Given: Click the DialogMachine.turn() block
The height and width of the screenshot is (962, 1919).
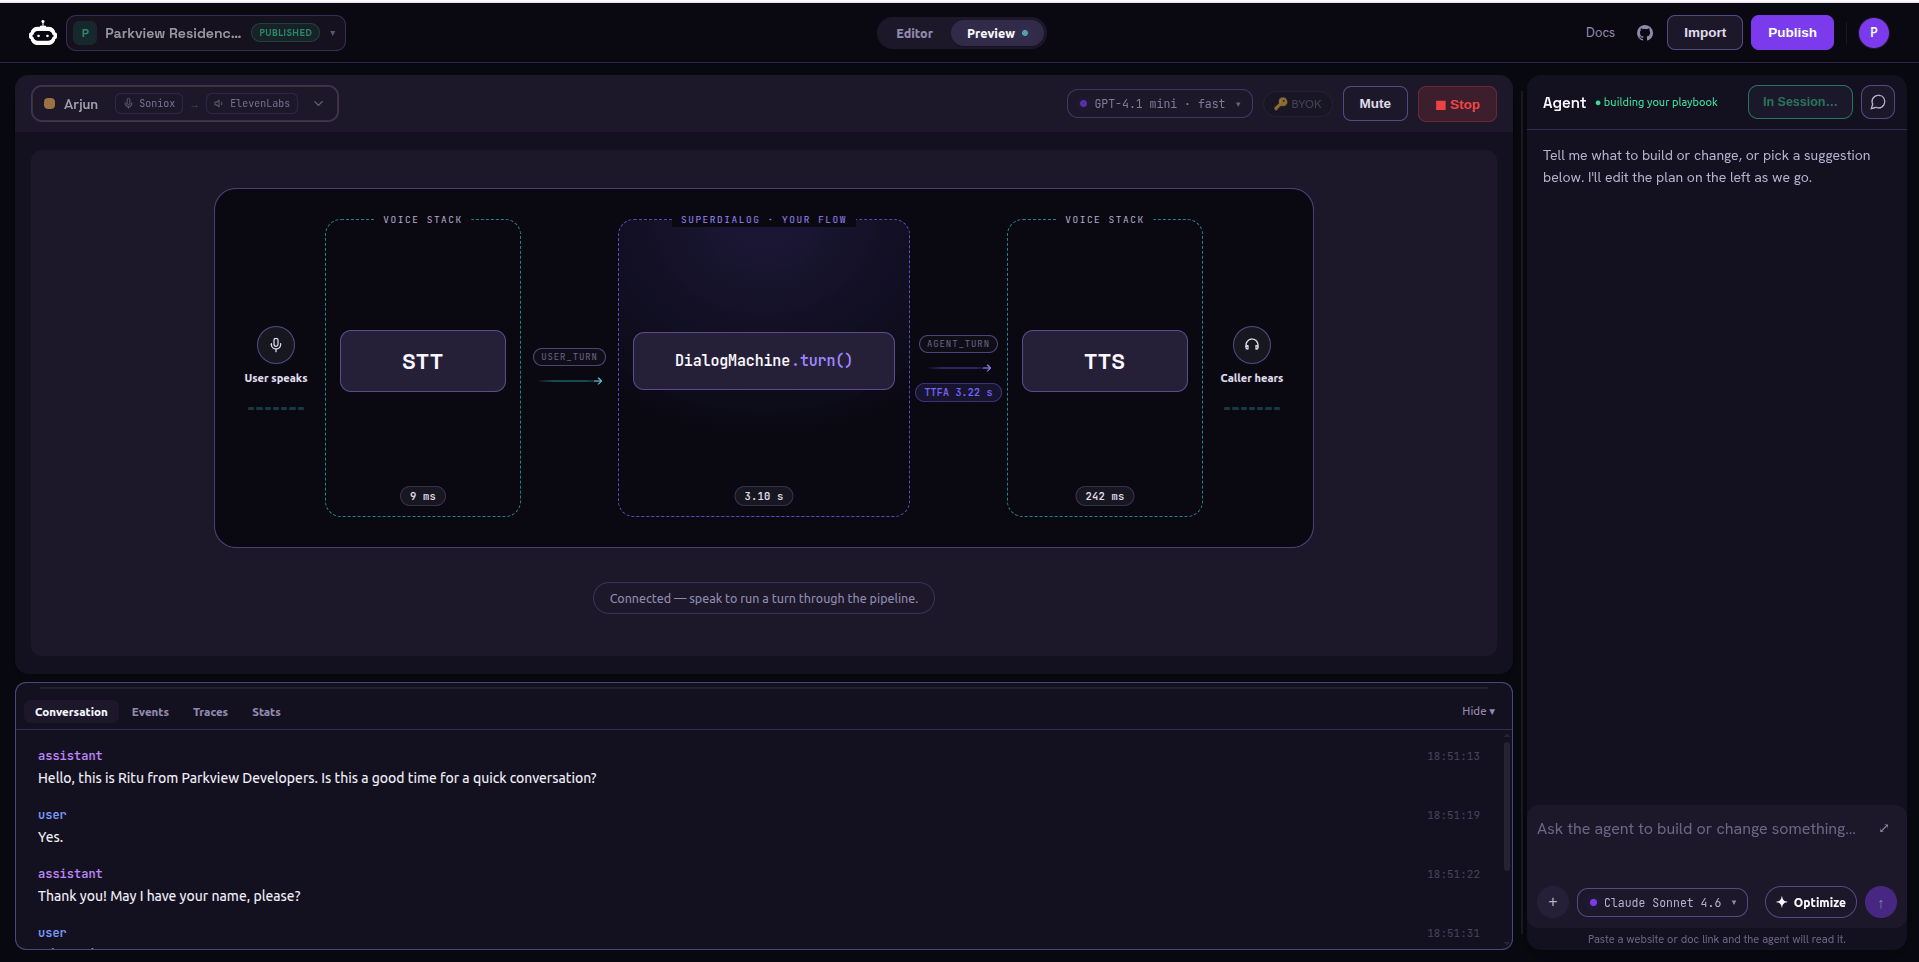Looking at the screenshot, I should 764,361.
